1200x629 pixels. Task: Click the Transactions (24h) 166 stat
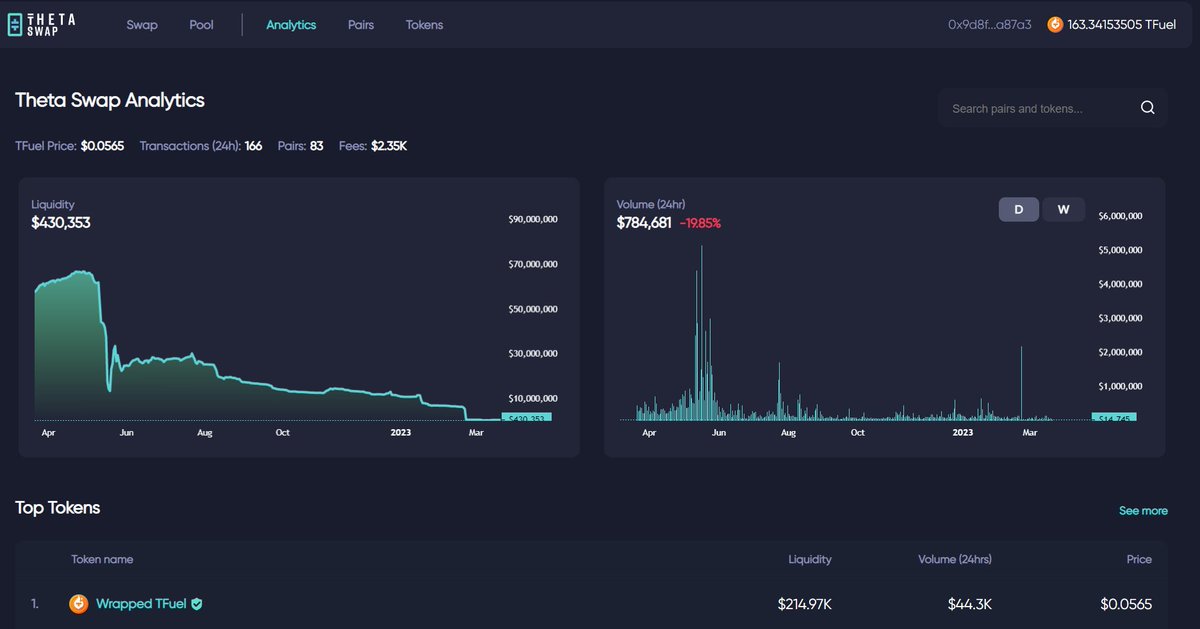201,146
